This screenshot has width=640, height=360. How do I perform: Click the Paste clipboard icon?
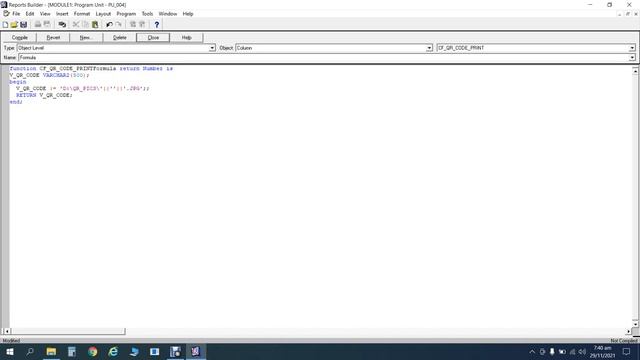click(95, 24)
